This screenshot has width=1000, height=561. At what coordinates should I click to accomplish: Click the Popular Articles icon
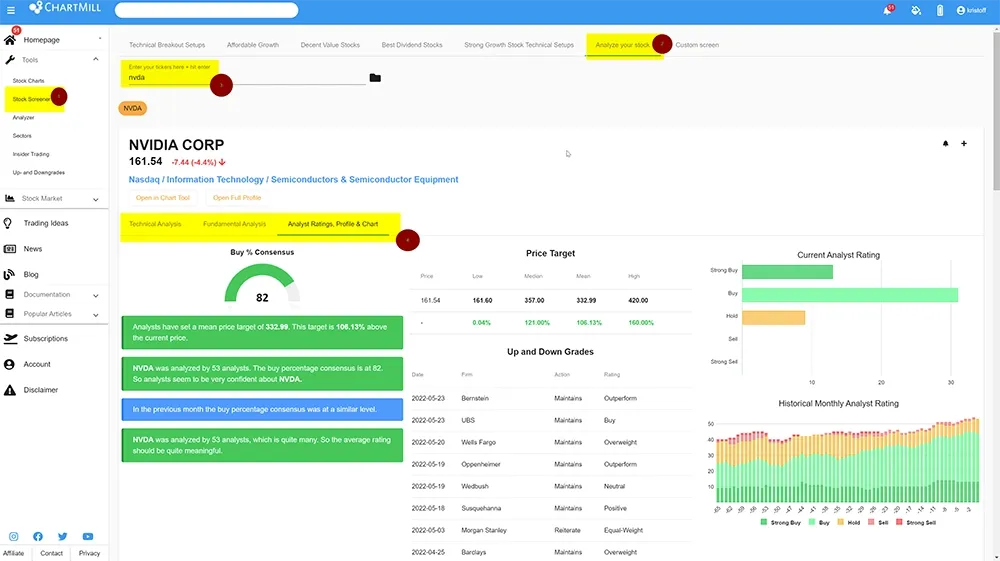coord(10,314)
